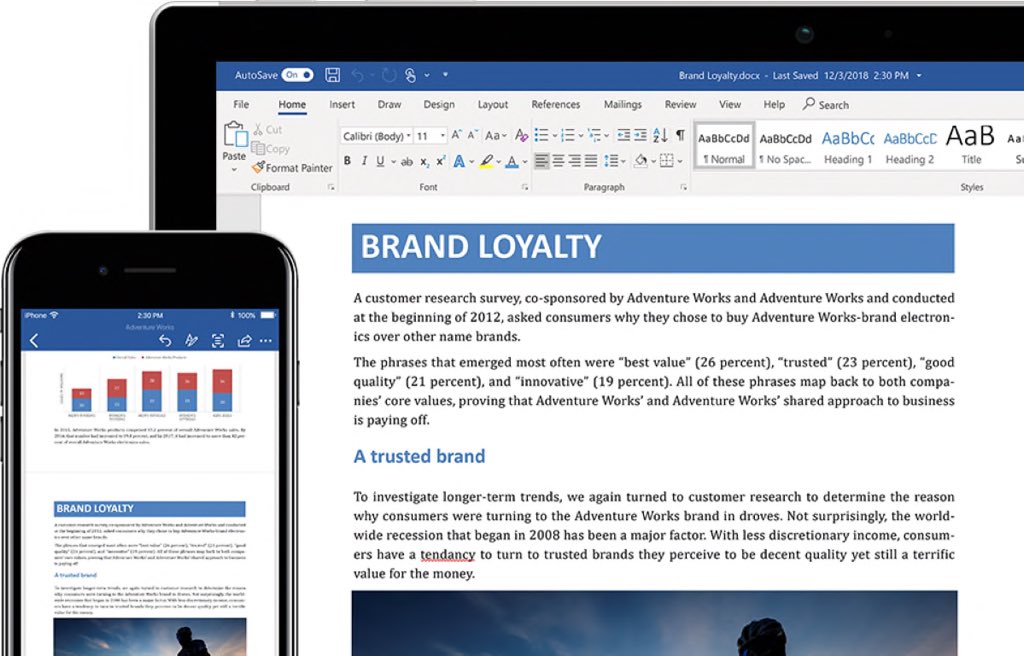Apply the font color A swatch
Viewport: 1024px width, 656px height.
click(512, 161)
